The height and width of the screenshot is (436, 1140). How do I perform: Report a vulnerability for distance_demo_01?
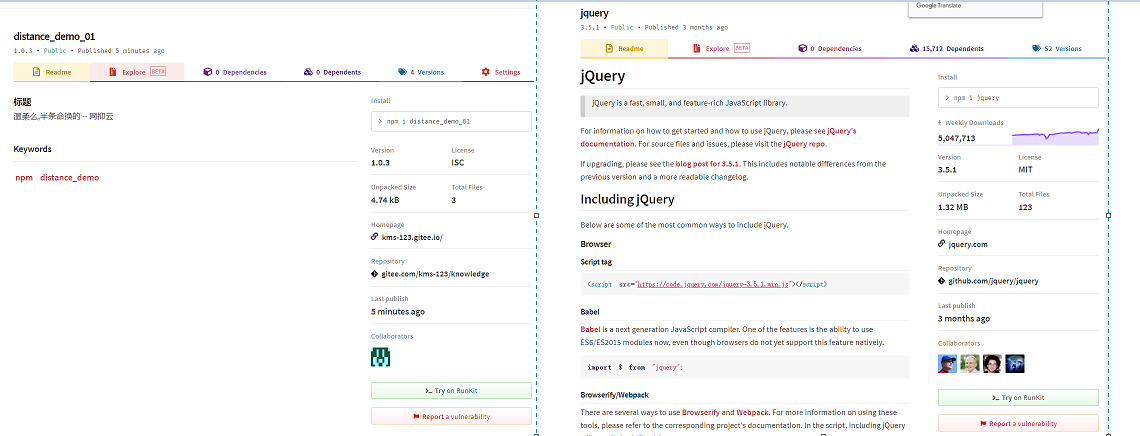coord(451,416)
